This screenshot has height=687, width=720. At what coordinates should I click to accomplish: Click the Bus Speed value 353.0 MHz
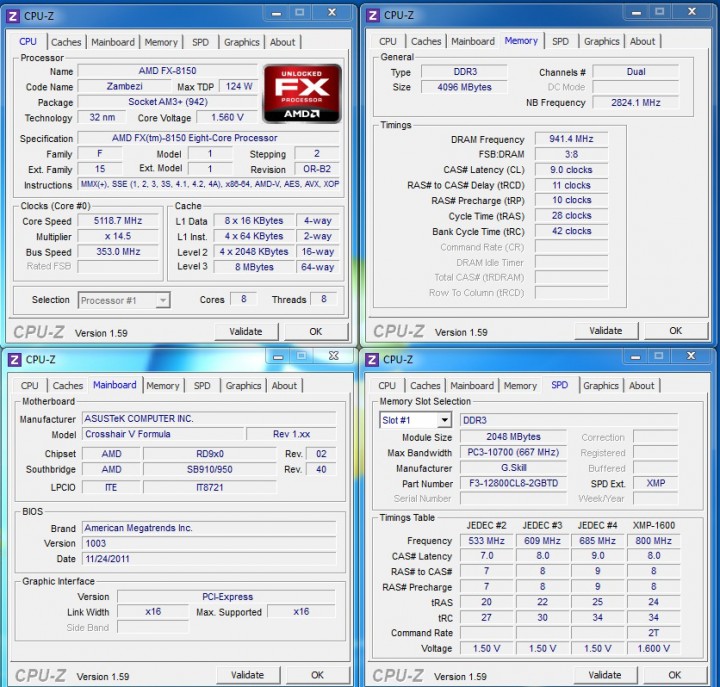coord(118,252)
